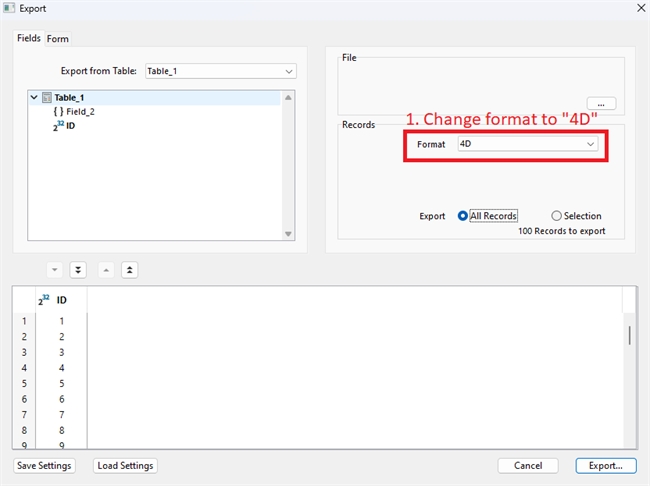Screen dimensions: 650x487
Task: Click the Save Settings button
Action: pos(45,465)
